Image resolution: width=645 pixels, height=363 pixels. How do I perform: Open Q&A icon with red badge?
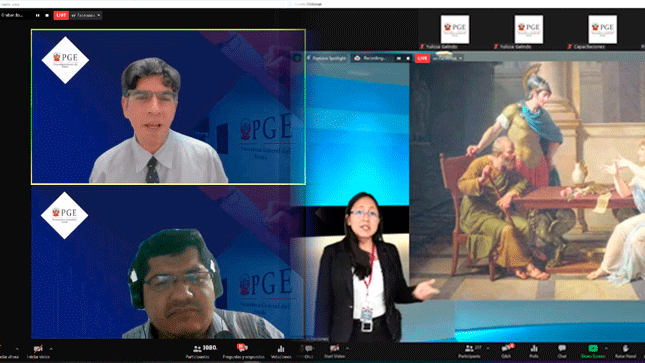point(506,351)
